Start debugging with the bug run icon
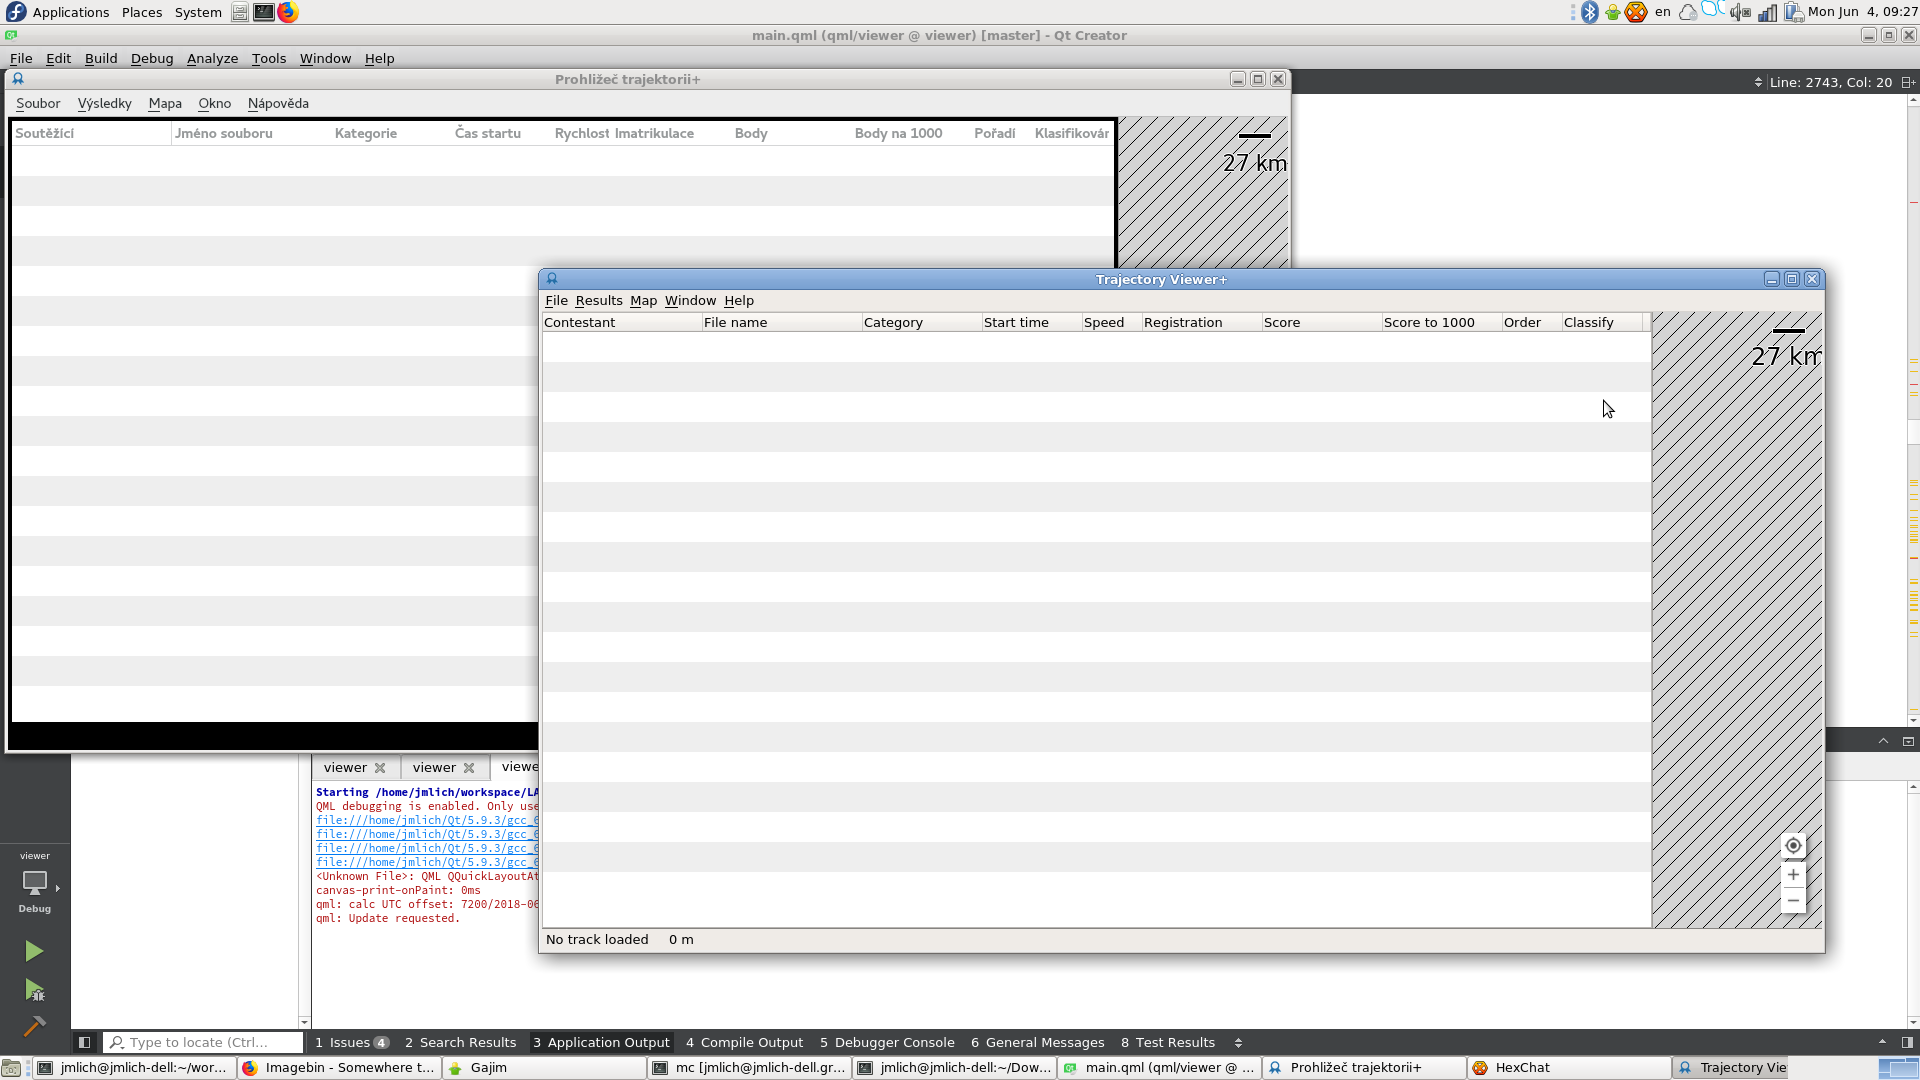Screen dimensions: 1920x1080 click(x=34, y=990)
